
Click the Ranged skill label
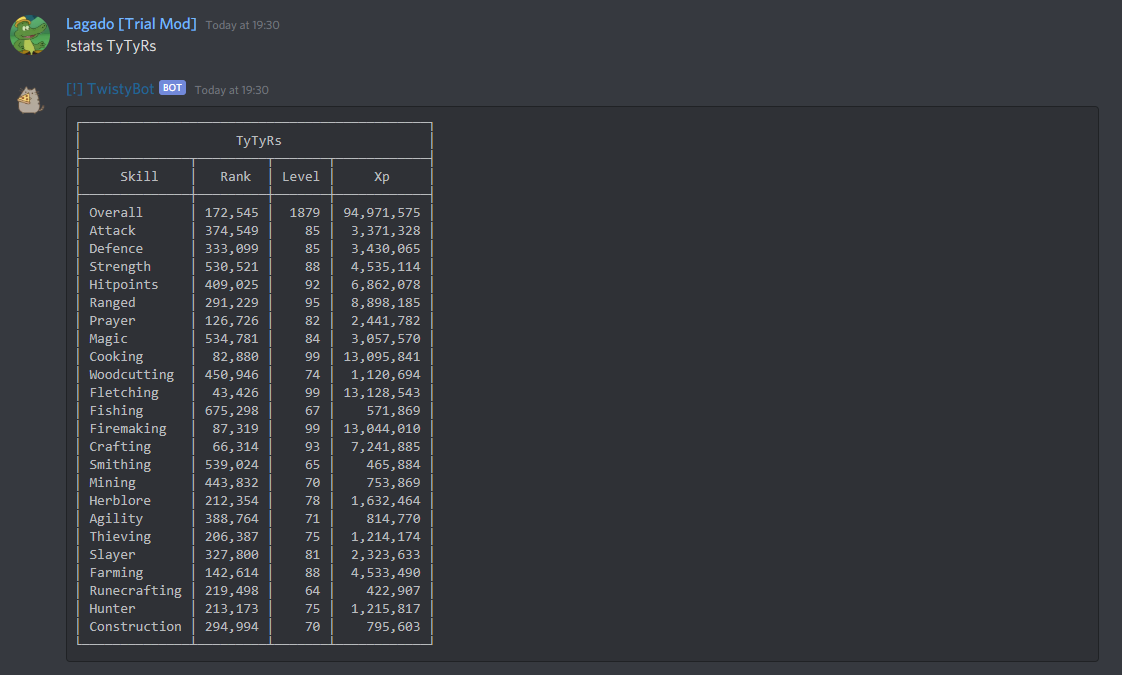112,302
